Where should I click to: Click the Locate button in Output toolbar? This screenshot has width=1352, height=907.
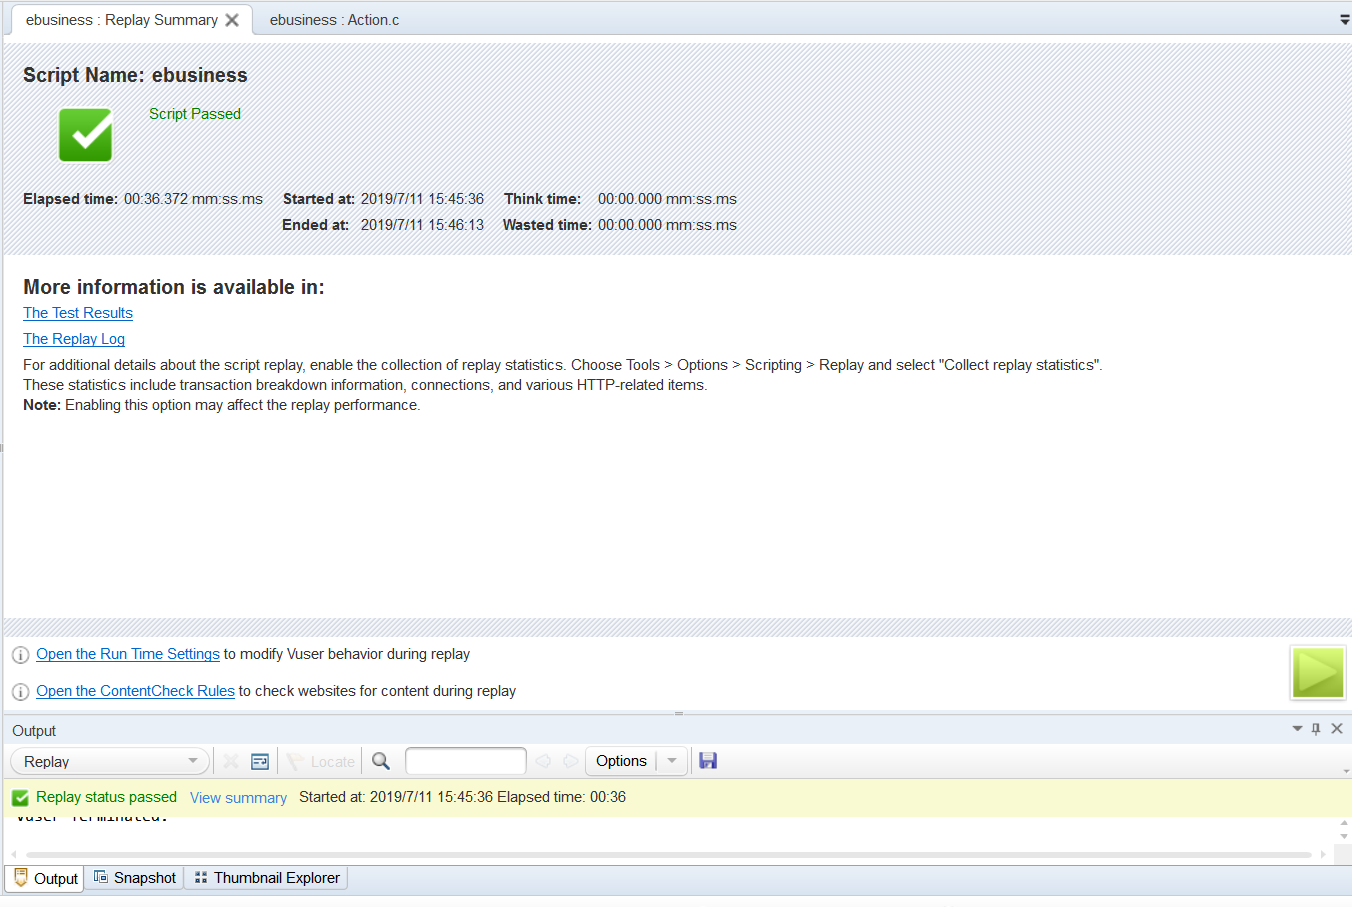(x=321, y=761)
